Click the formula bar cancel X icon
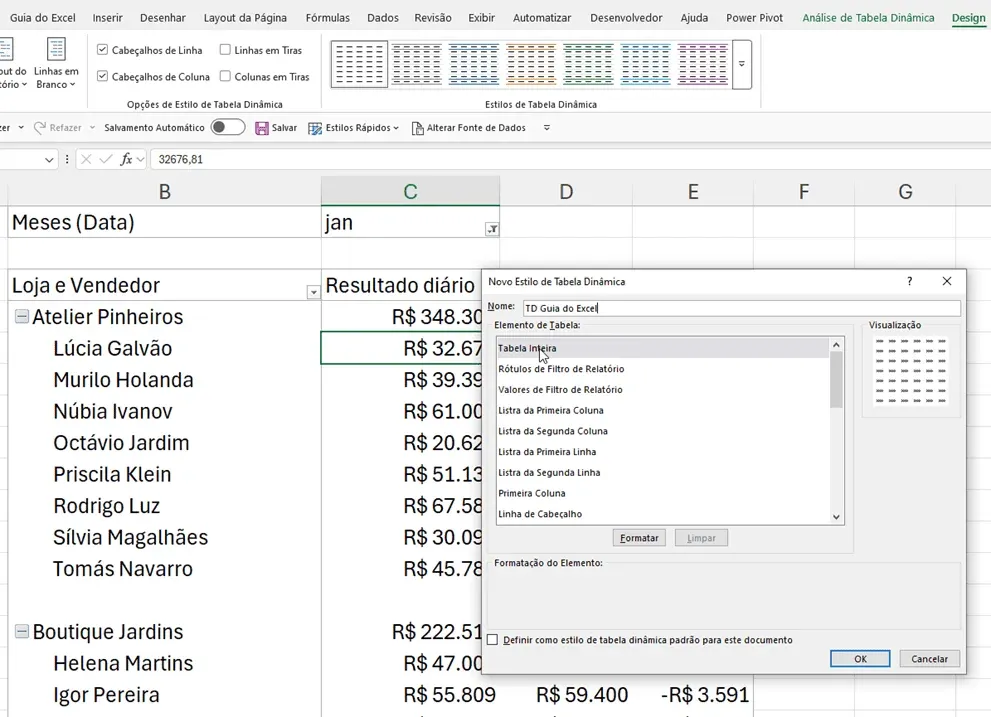 87,159
